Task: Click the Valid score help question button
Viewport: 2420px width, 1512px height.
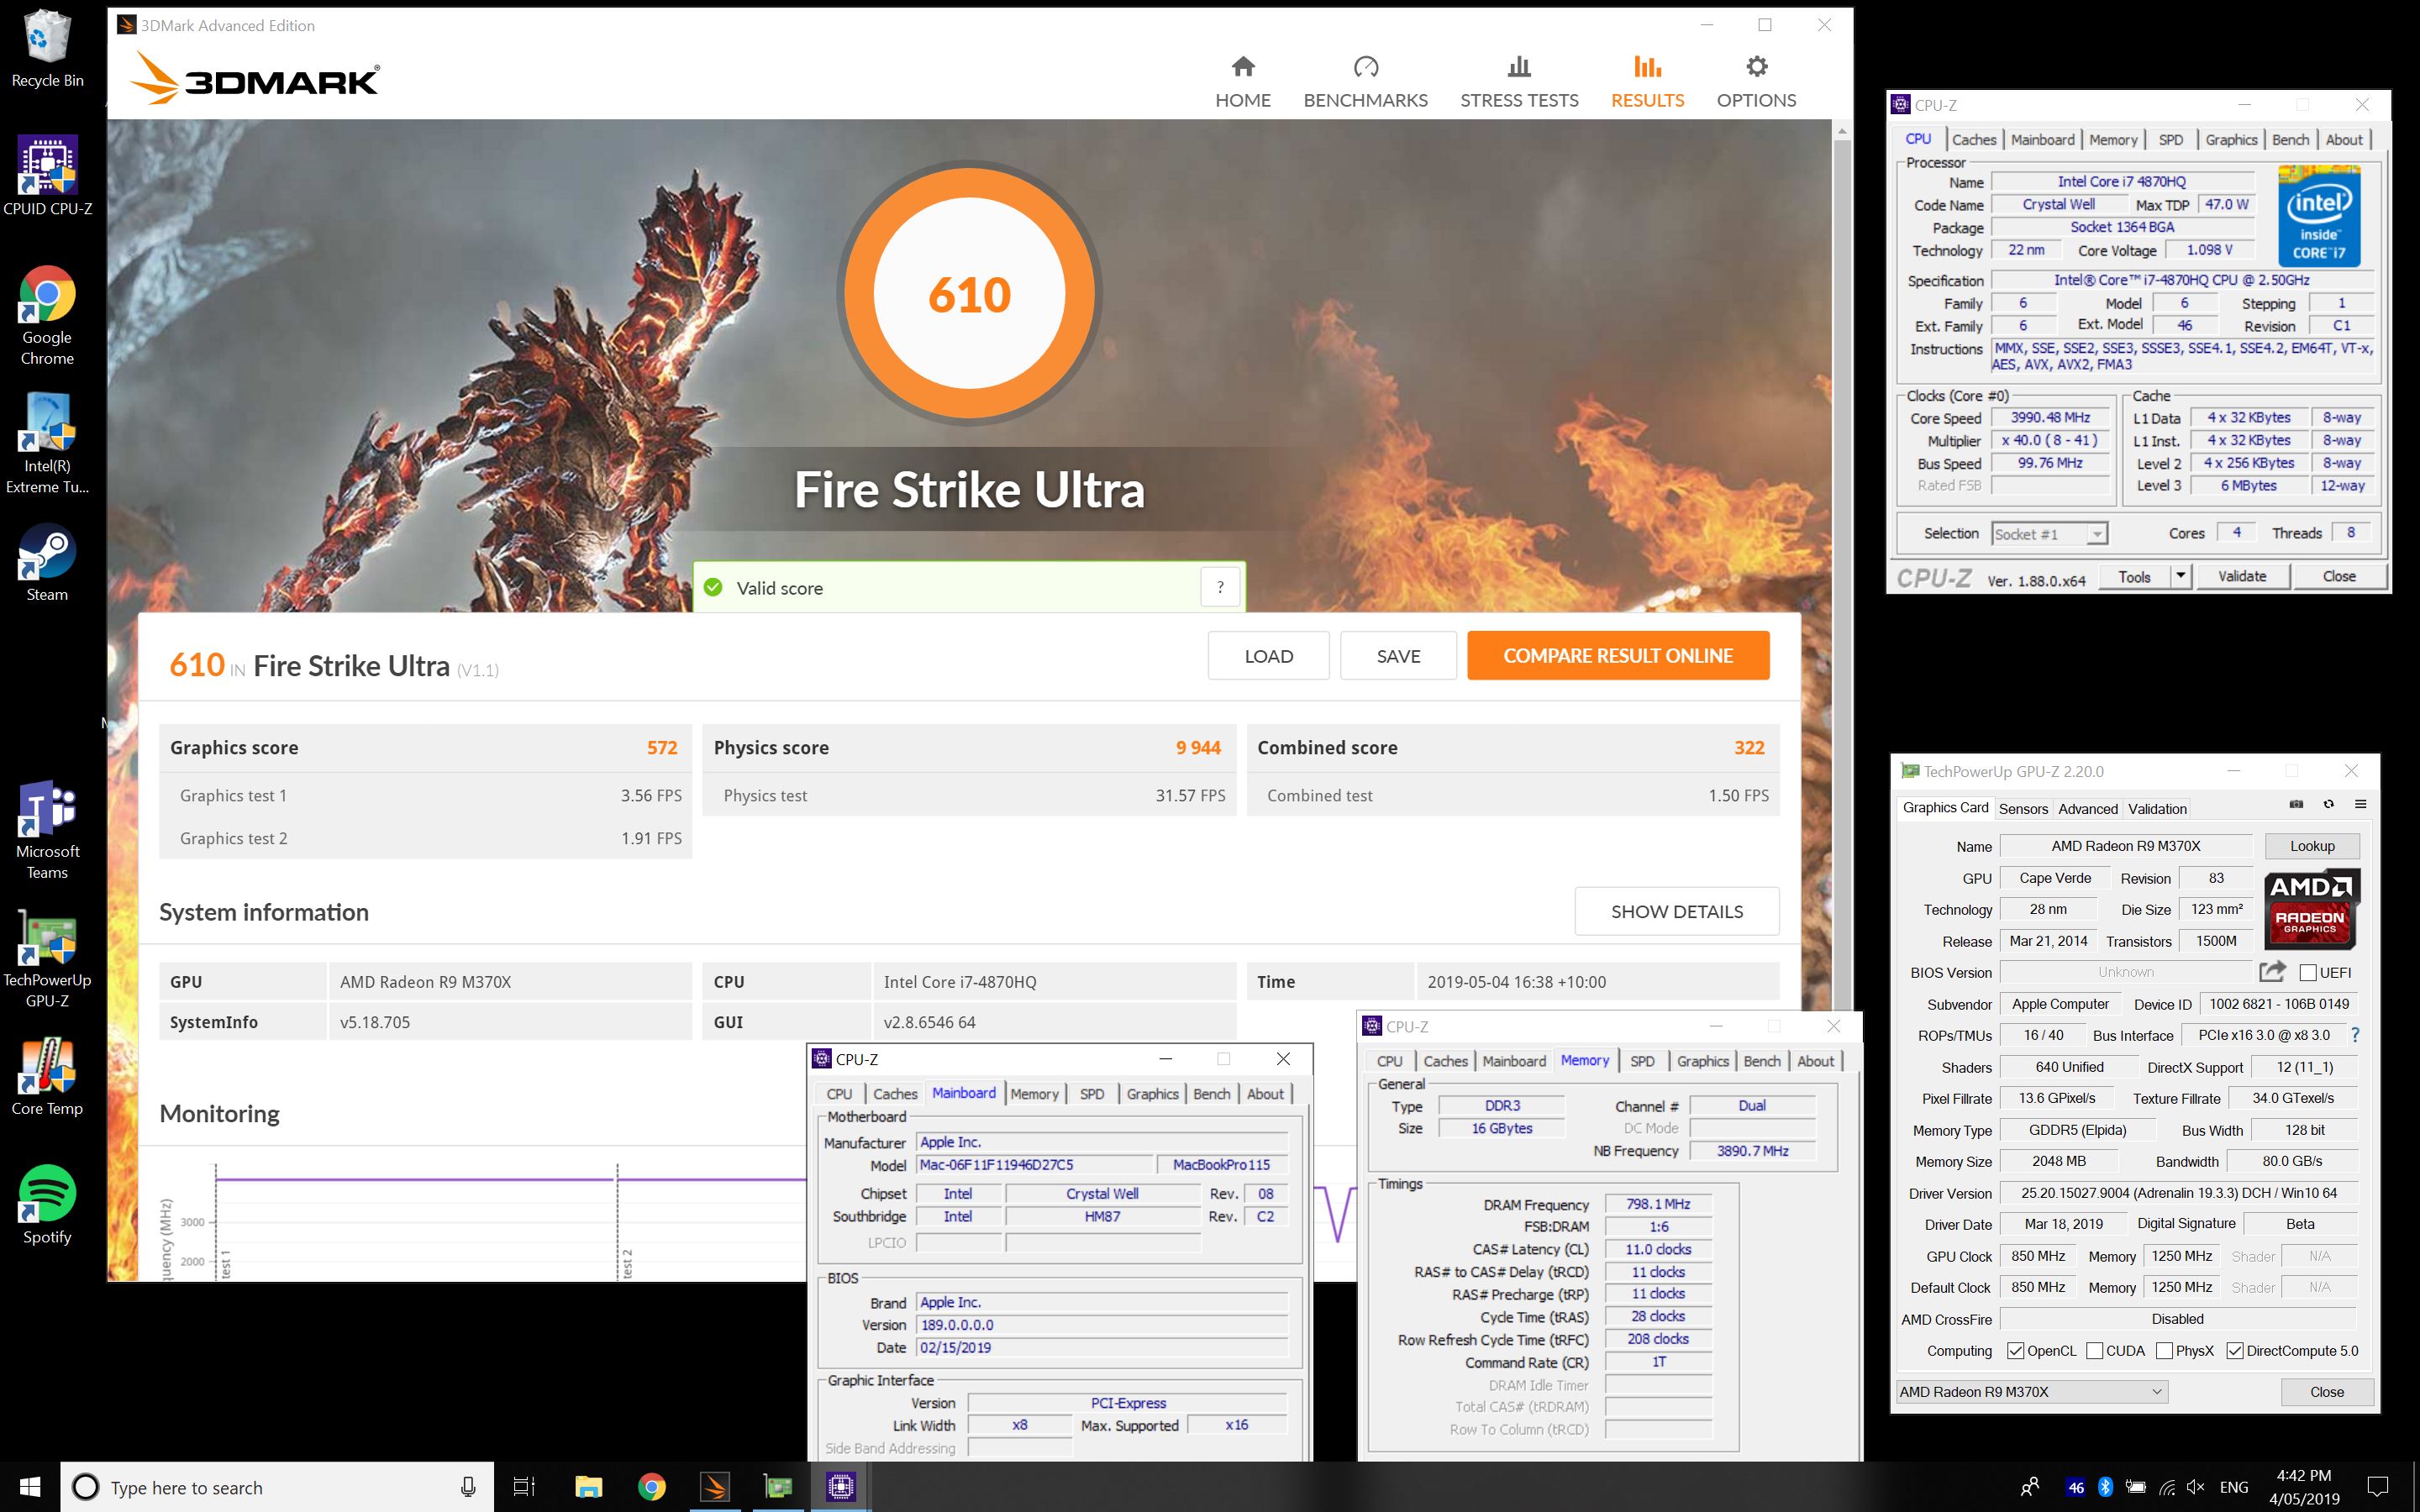Action: pyautogui.click(x=1220, y=587)
